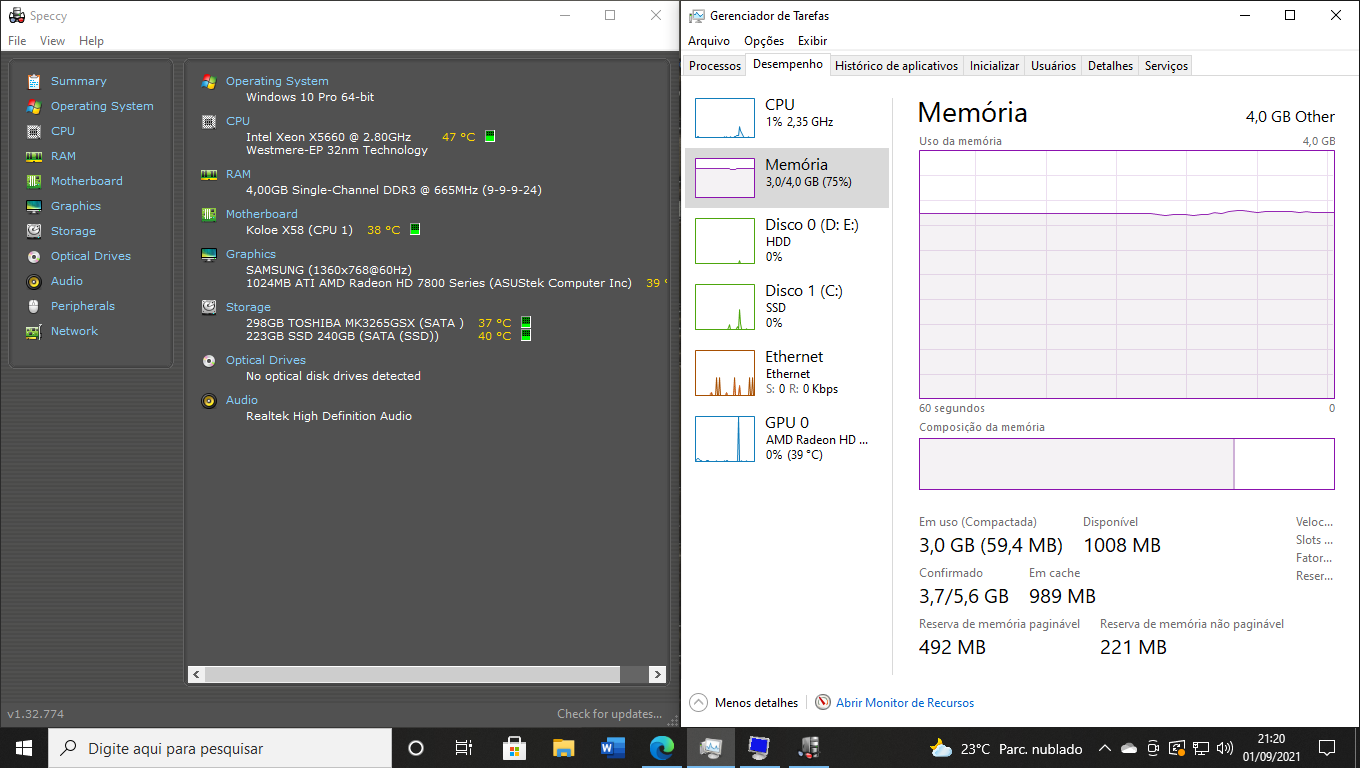Open the Storage heading link in Speccy summary
The image size is (1360, 768).
pos(248,307)
